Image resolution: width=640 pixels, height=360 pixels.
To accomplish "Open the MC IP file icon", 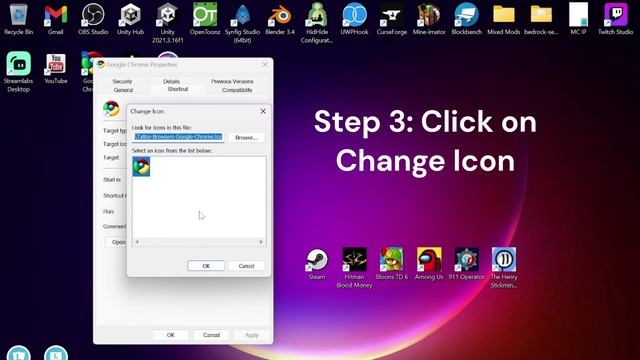I will (x=578, y=19).
